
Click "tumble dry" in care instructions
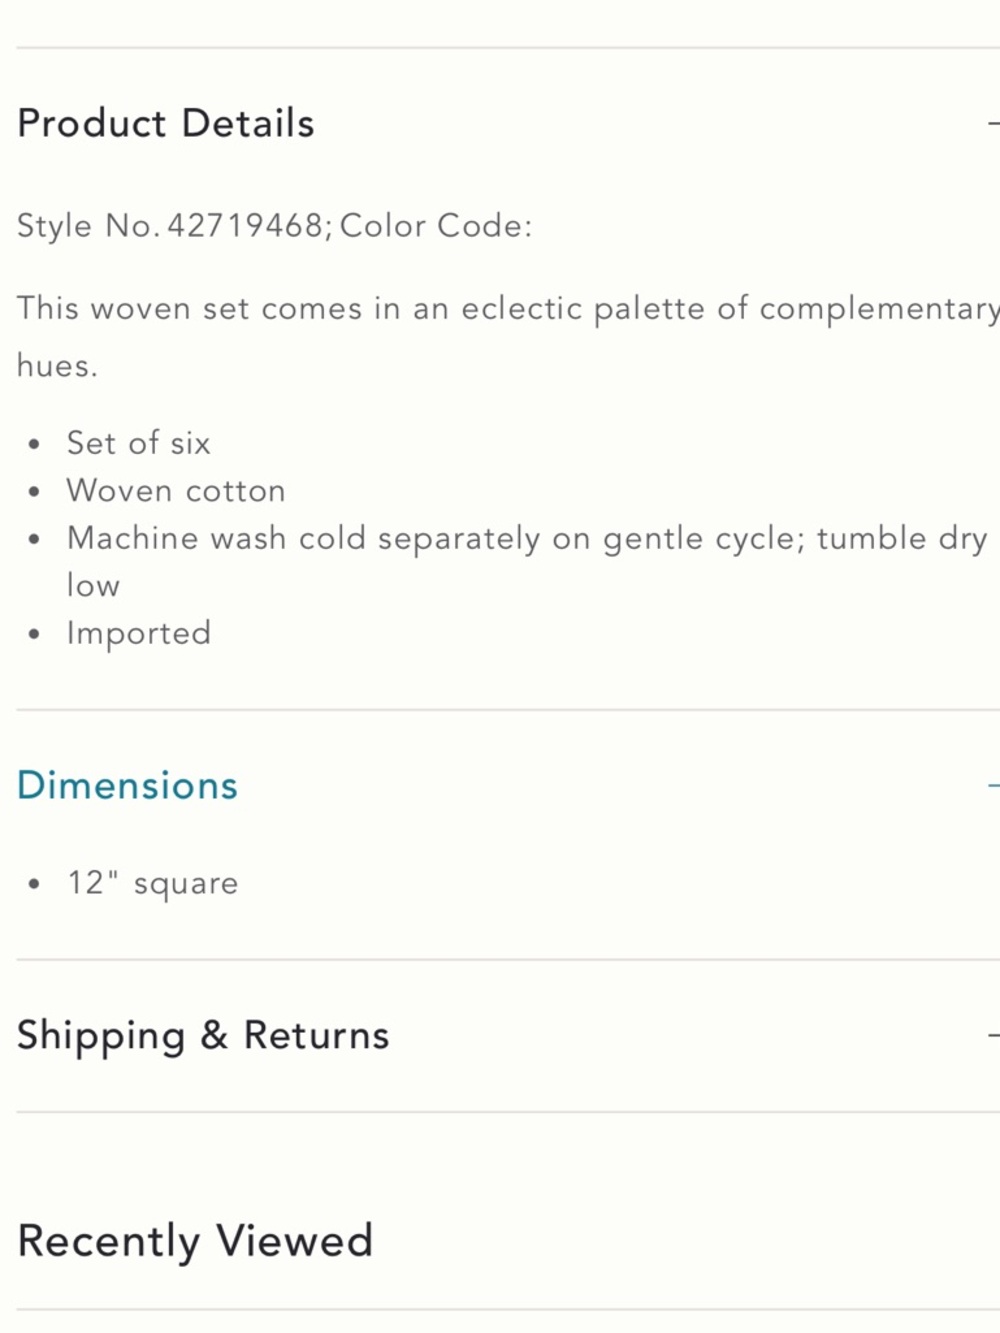click(901, 539)
